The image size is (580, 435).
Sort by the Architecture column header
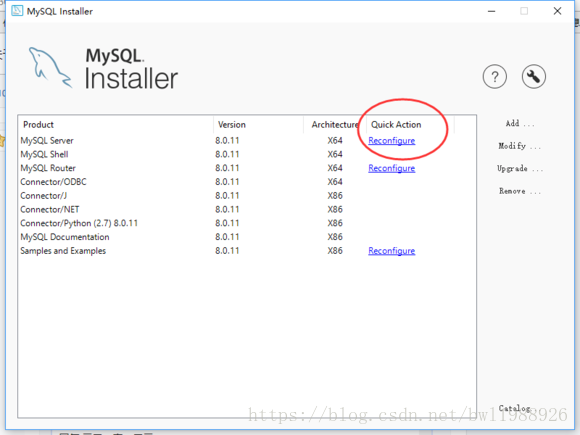(x=335, y=125)
